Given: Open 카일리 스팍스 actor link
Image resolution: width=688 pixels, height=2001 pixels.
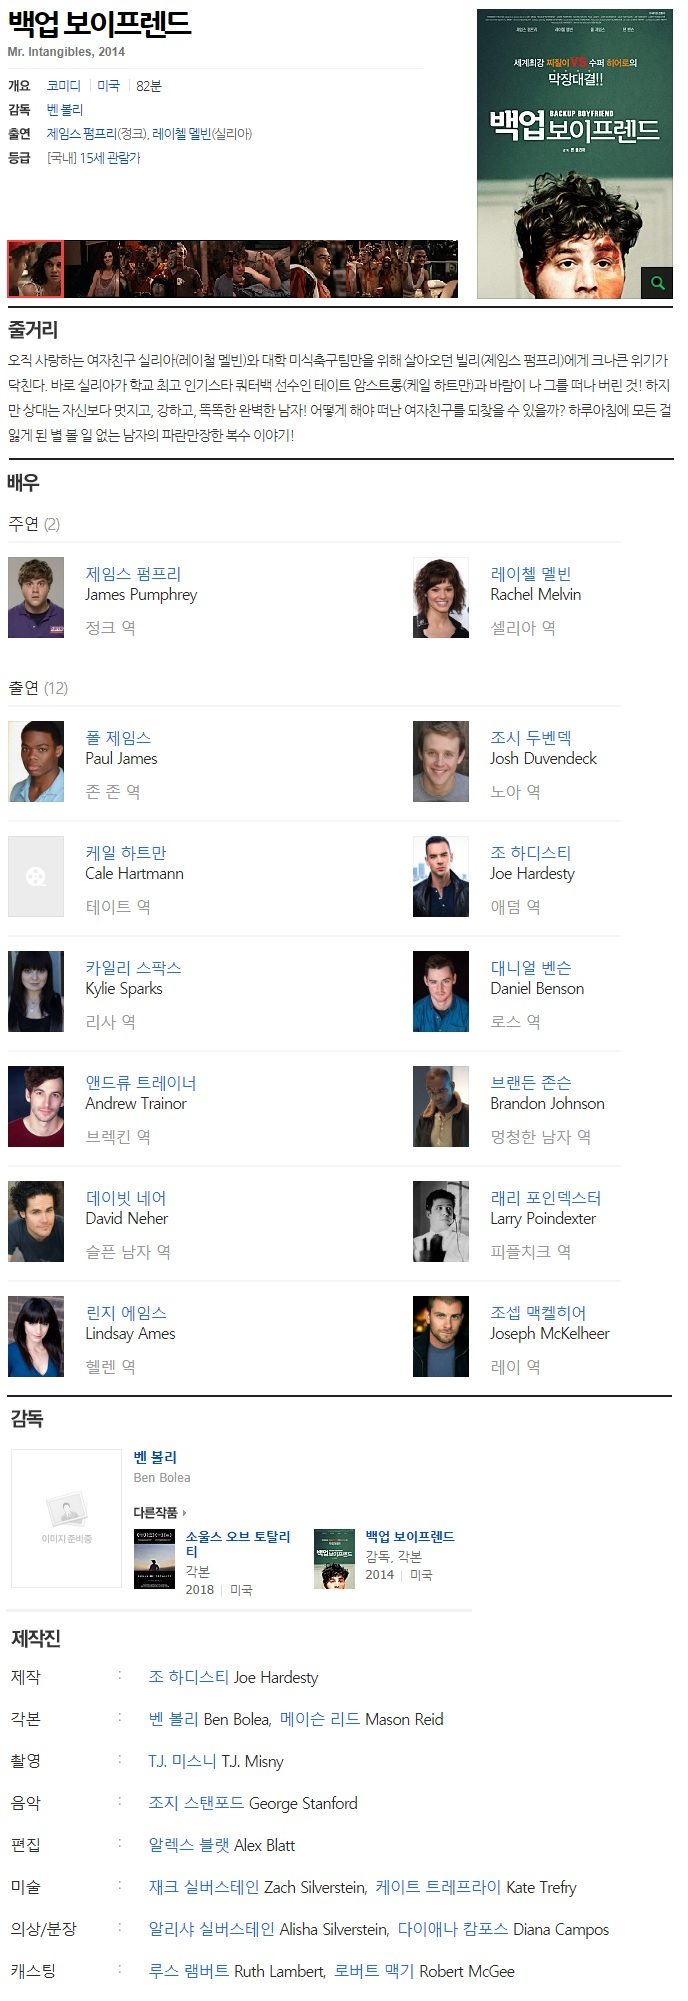Looking at the screenshot, I should pos(133,968).
